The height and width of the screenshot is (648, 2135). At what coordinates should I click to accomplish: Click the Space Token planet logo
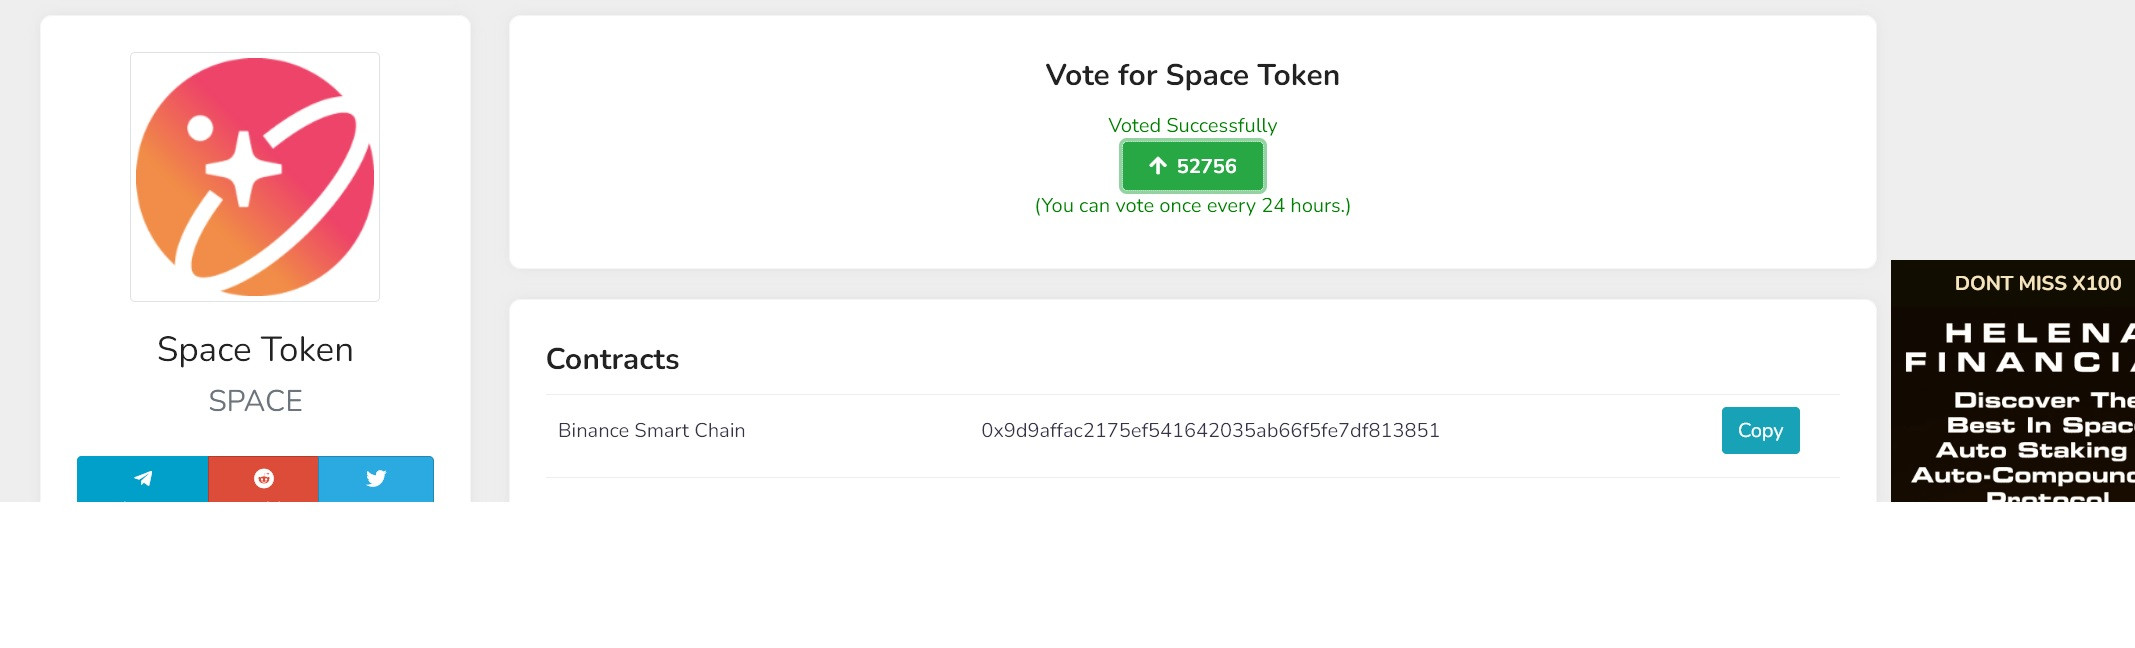click(x=255, y=177)
